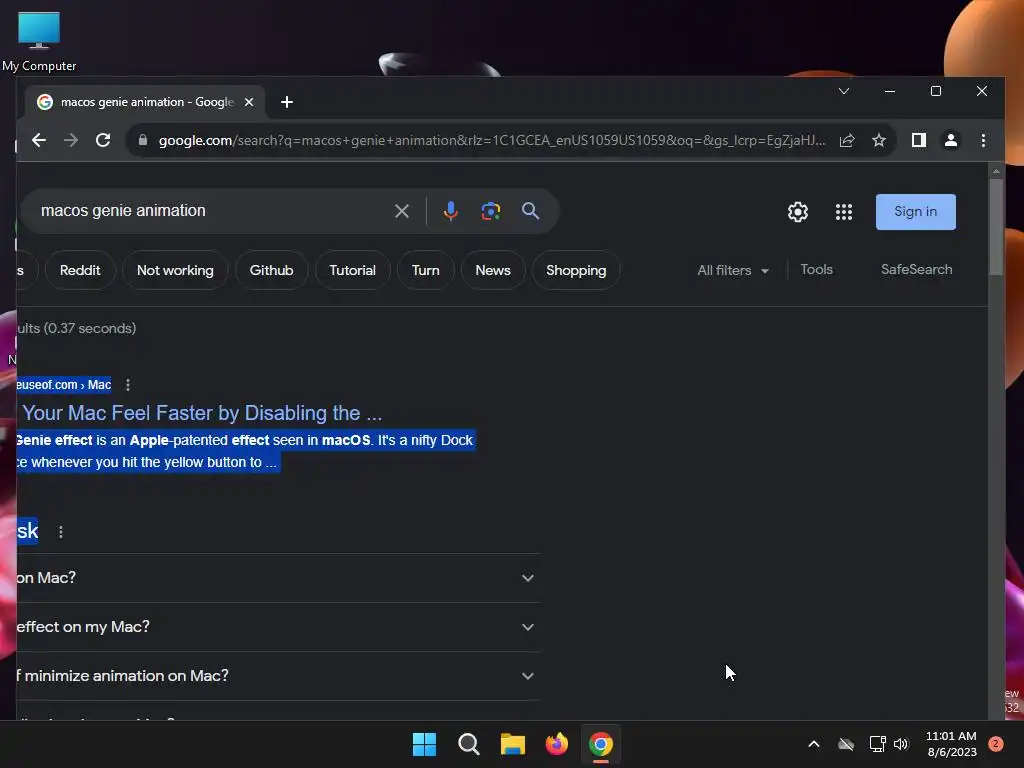Launch Firefox from the taskbar
Screen dimensions: 1024x768
click(x=556, y=744)
